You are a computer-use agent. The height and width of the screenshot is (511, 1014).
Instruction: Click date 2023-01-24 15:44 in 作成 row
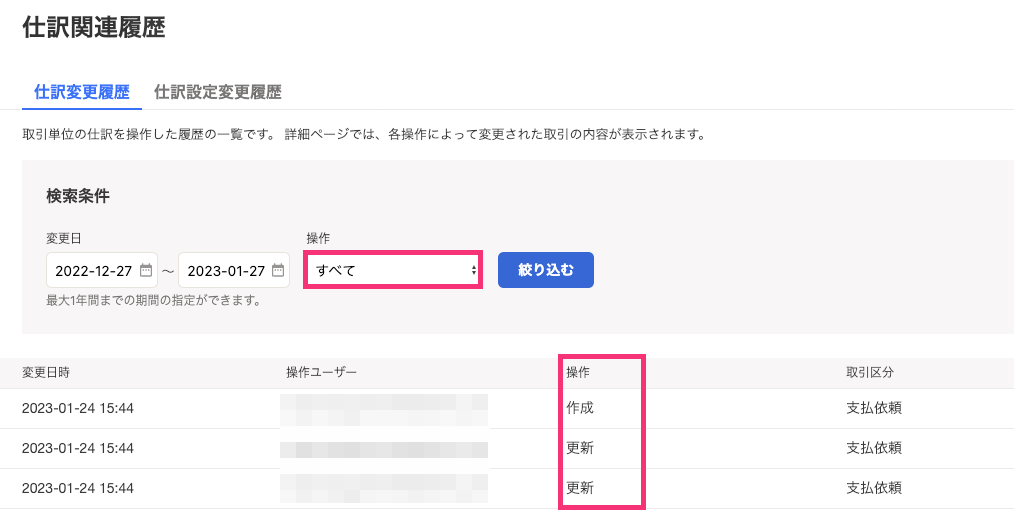point(78,409)
